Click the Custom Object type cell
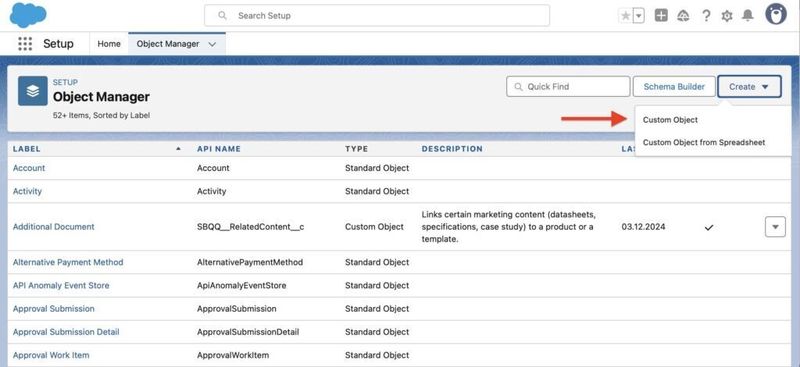The width and height of the screenshot is (800, 367). tap(374, 227)
